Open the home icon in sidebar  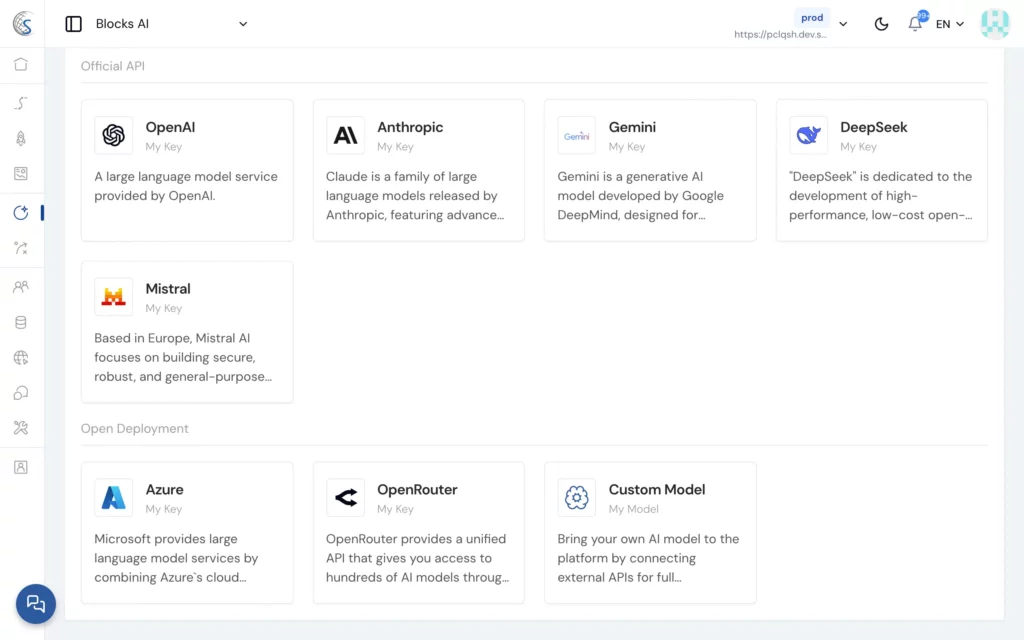click(21, 65)
